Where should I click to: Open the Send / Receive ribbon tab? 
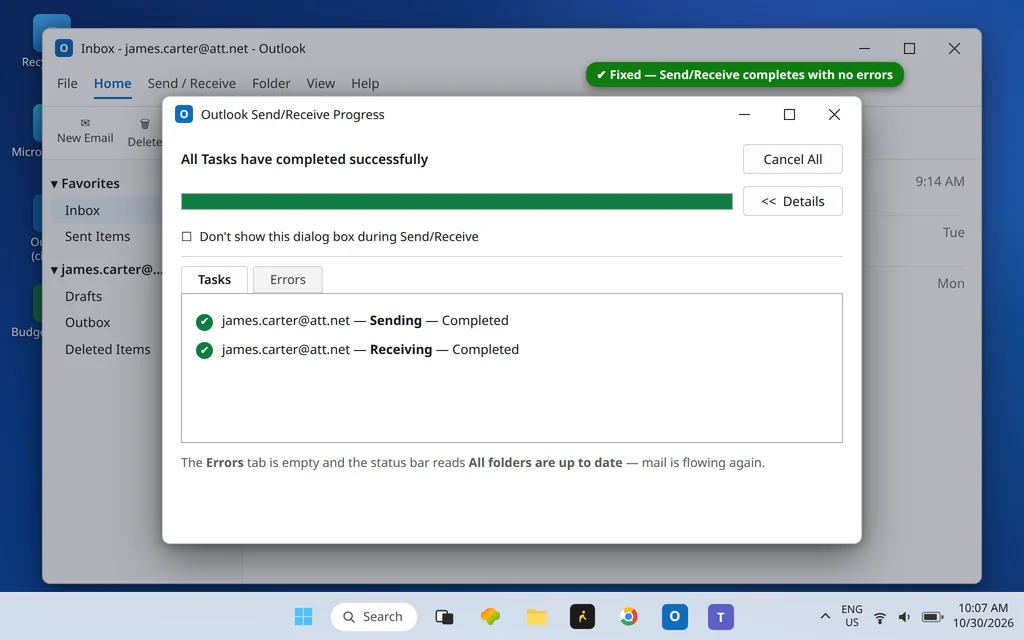191,84
